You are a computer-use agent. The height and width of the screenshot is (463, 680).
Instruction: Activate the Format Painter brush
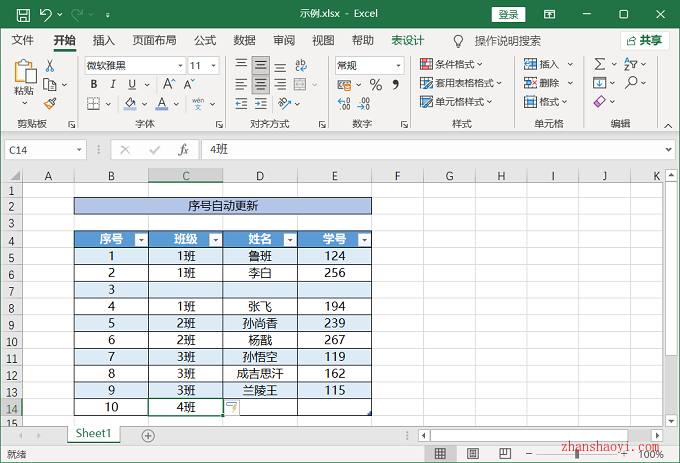(50, 104)
